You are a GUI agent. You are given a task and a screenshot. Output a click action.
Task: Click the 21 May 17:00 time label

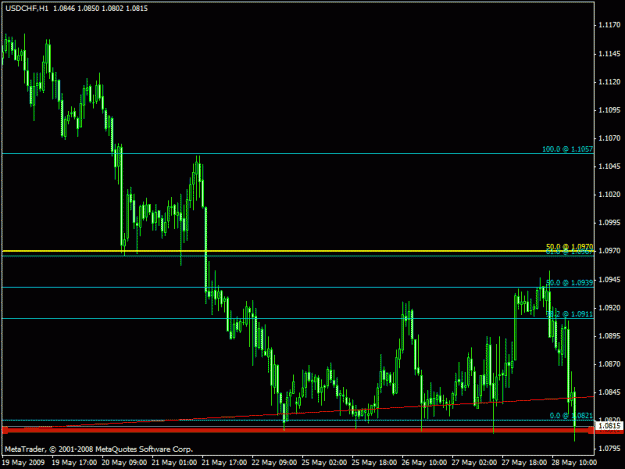pyautogui.click(x=224, y=463)
